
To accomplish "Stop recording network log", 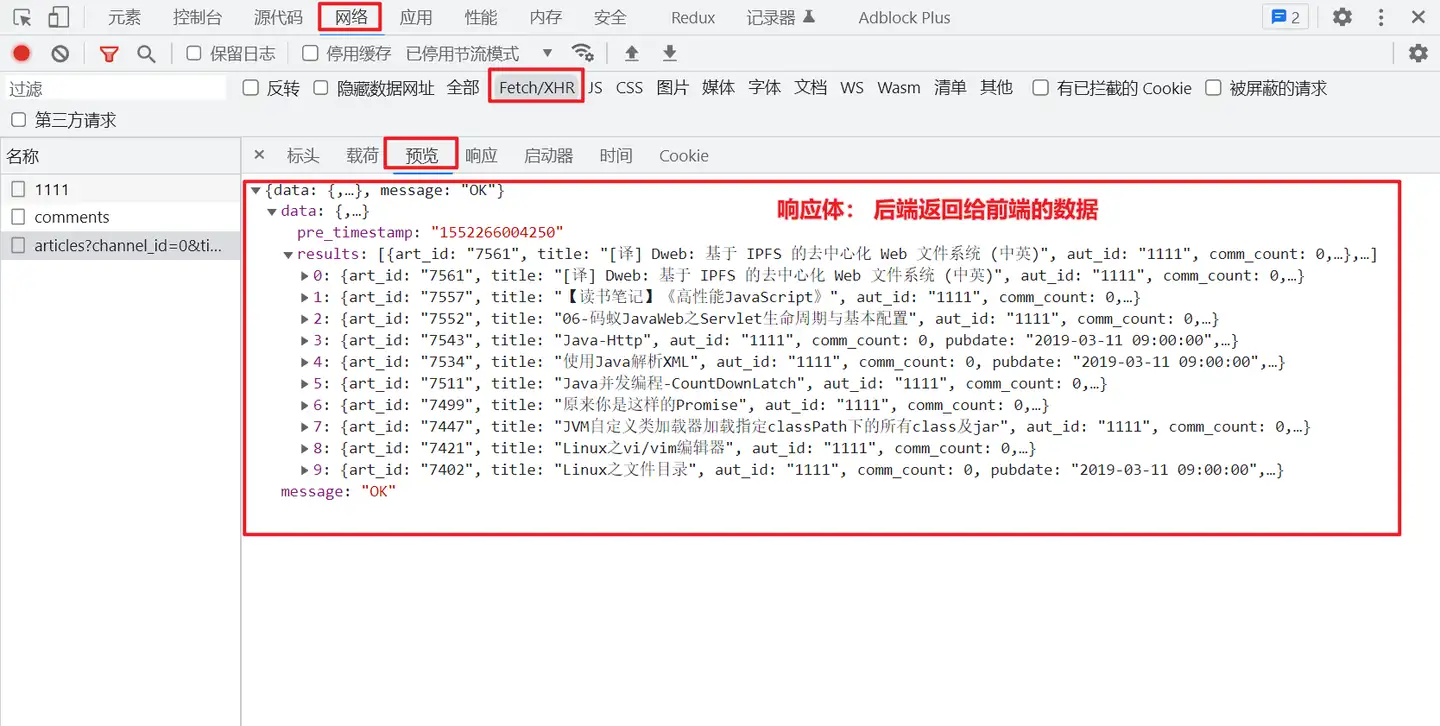I will click(22, 53).
